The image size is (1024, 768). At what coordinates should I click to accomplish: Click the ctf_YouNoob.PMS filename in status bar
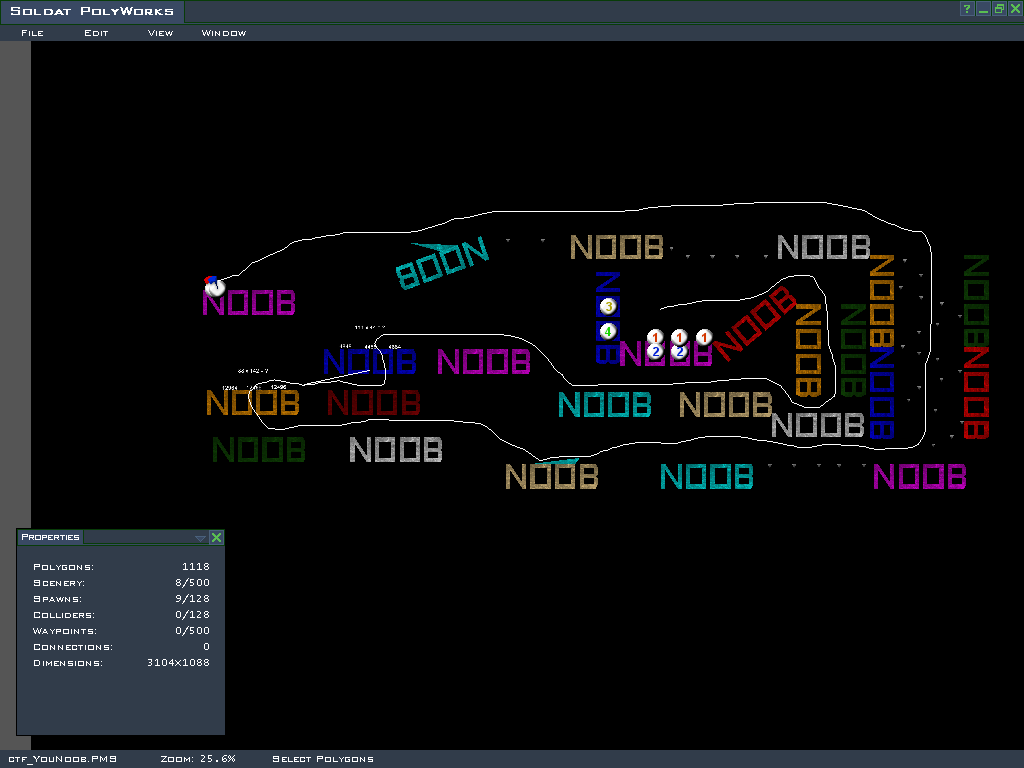(62, 759)
